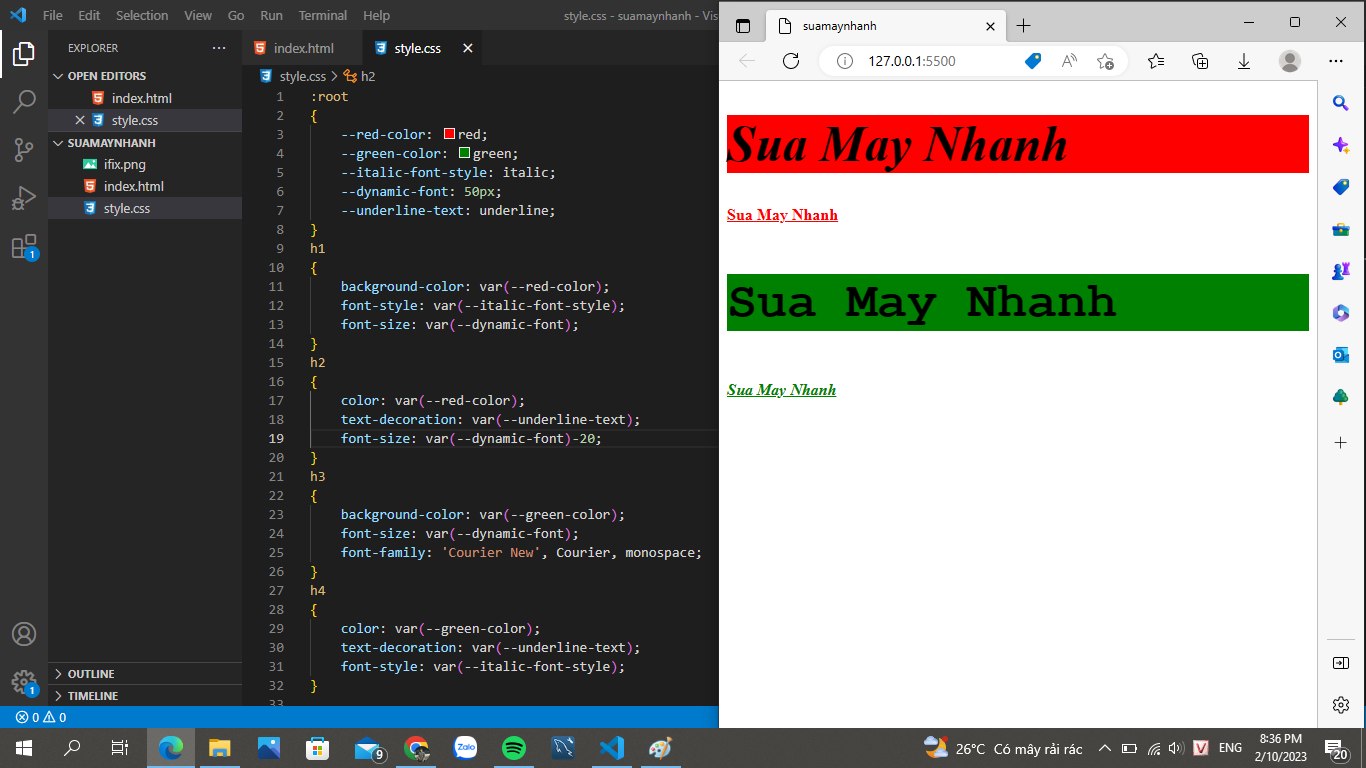This screenshot has width=1366, height=768.
Task: Expand the Outline section
Action: click(x=145, y=674)
